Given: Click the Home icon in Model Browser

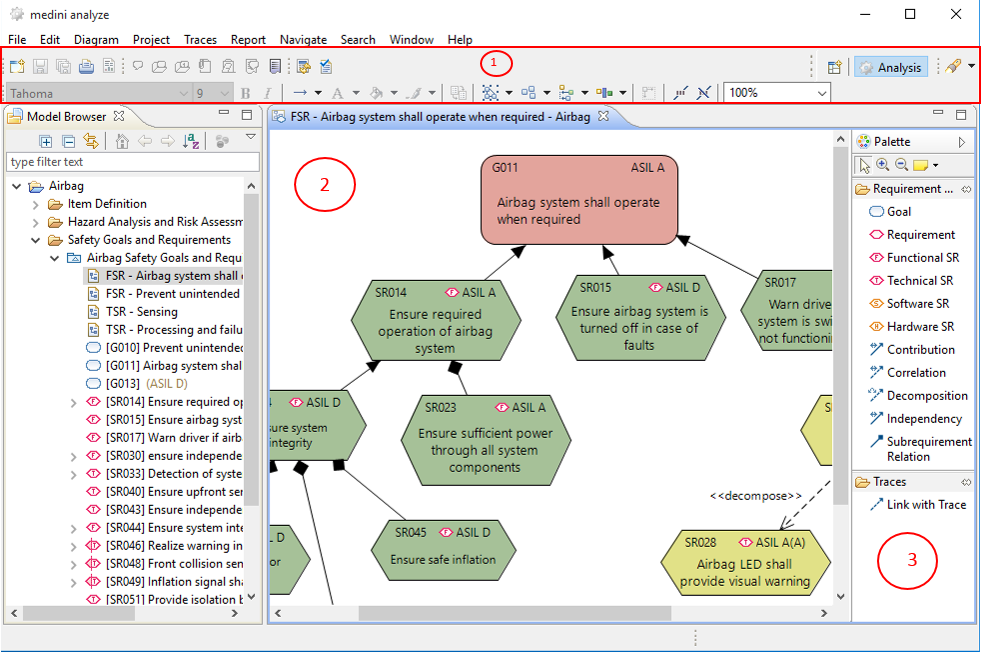Looking at the screenshot, I should pos(122,141).
